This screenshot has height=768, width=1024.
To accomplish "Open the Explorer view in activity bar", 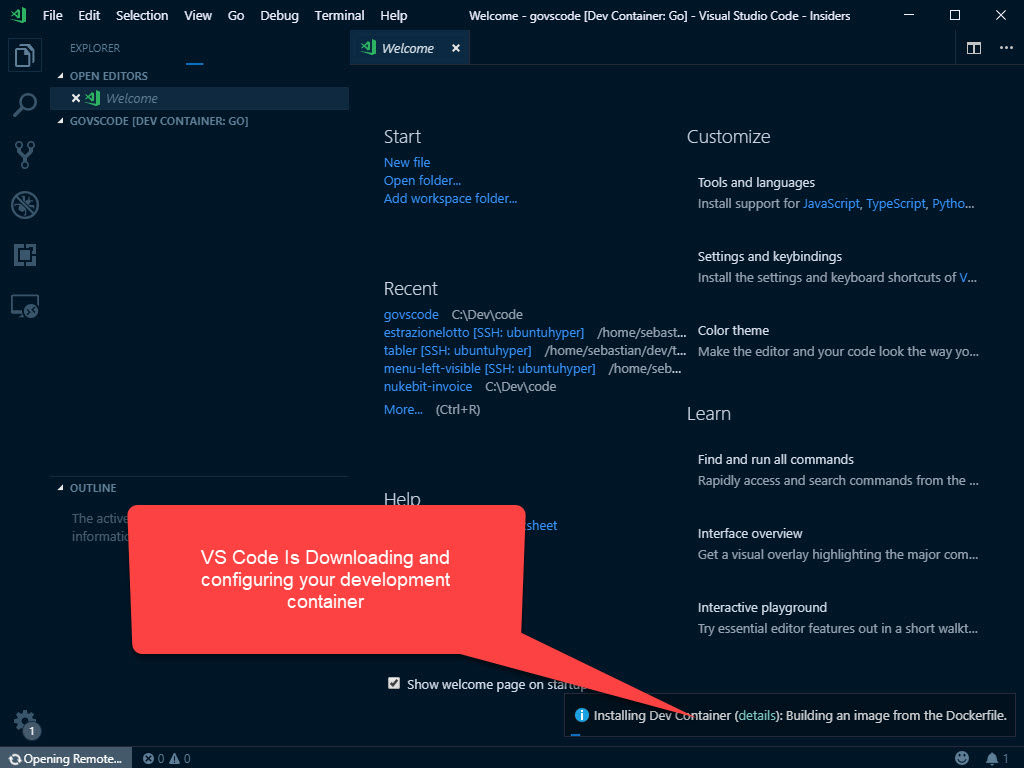I will pyautogui.click(x=24, y=56).
